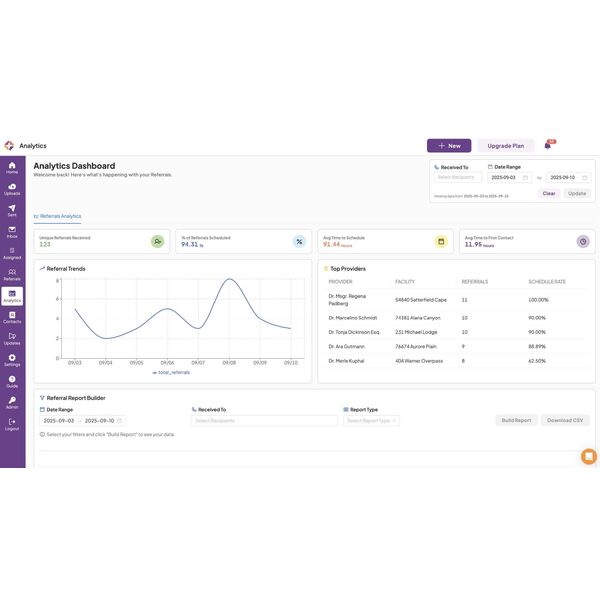This screenshot has height=600, width=600.
Task: Click facility 74381 Alana Canyon
Action: (x=418, y=318)
